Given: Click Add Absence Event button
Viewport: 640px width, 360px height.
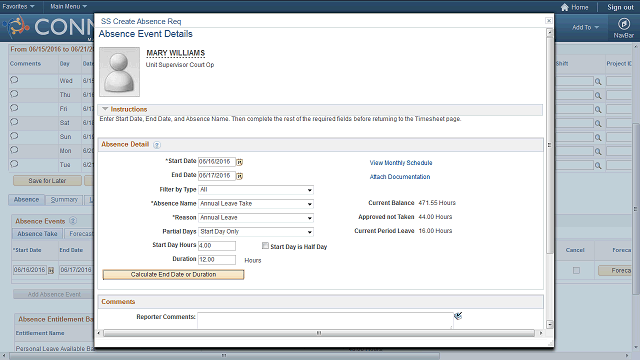Looking at the screenshot, I should 53,294.
